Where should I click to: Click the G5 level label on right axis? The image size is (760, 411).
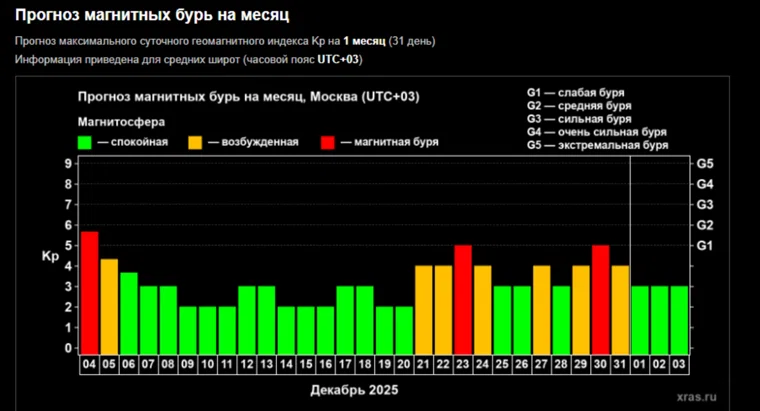click(x=704, y=163)
